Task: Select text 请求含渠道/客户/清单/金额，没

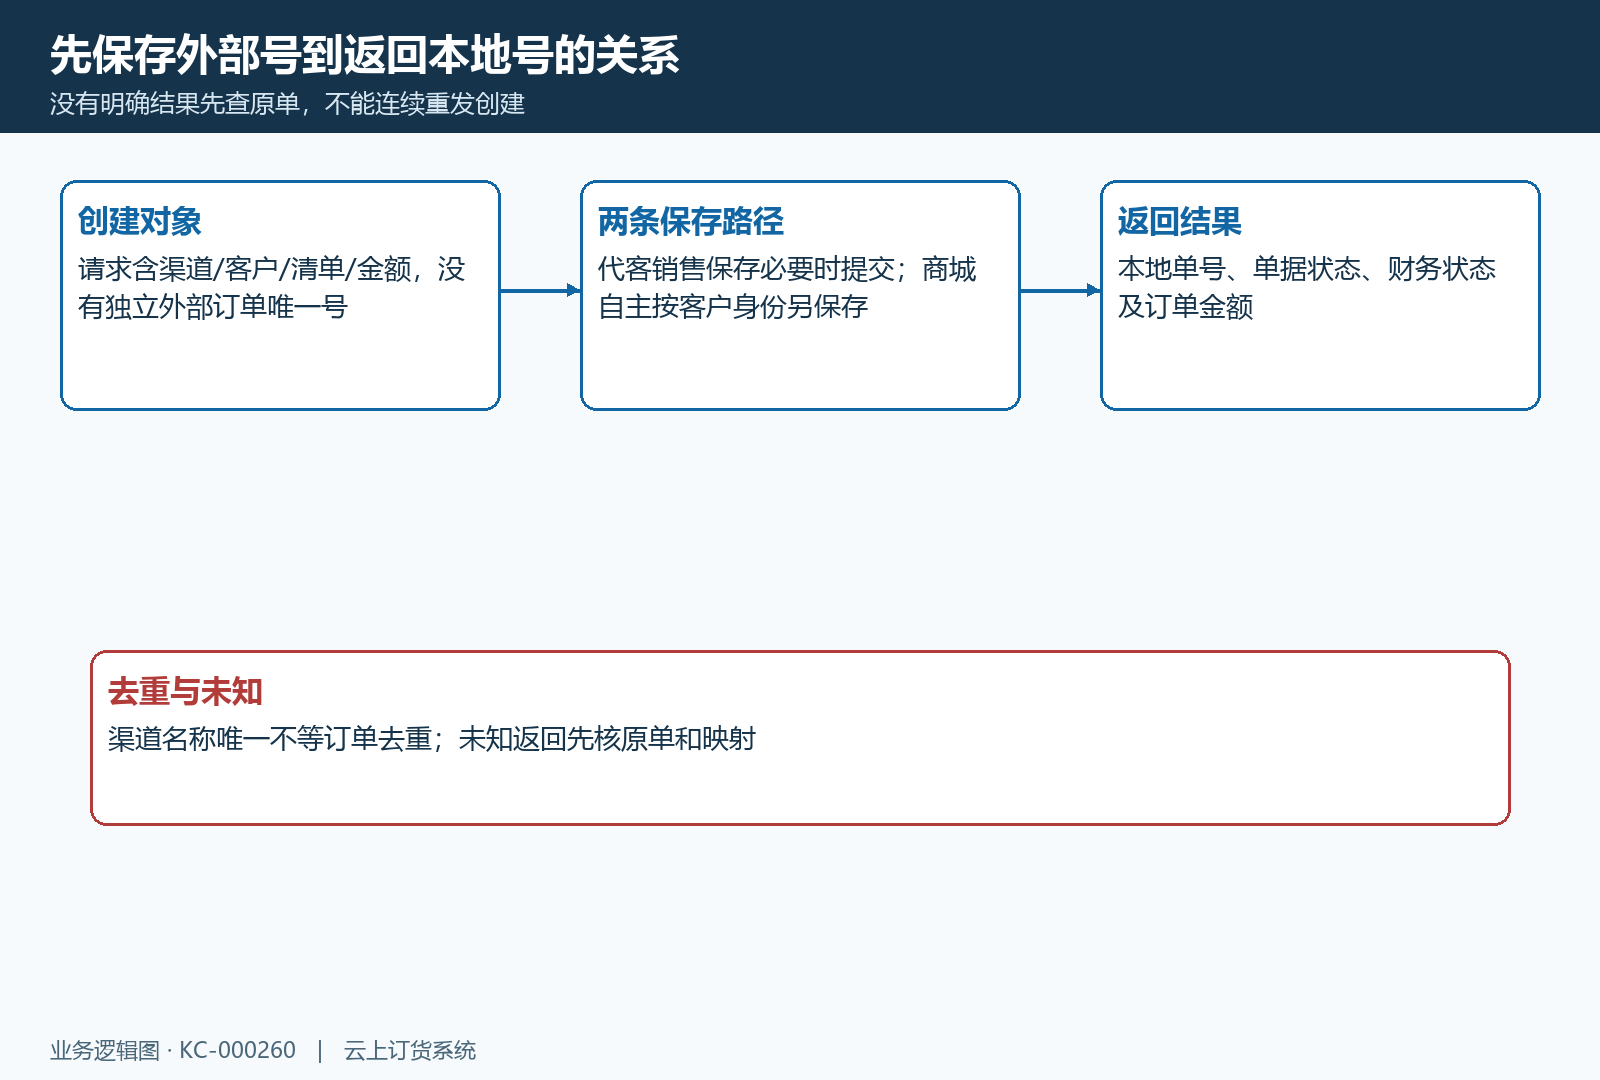Action: (x=272, y=269)
